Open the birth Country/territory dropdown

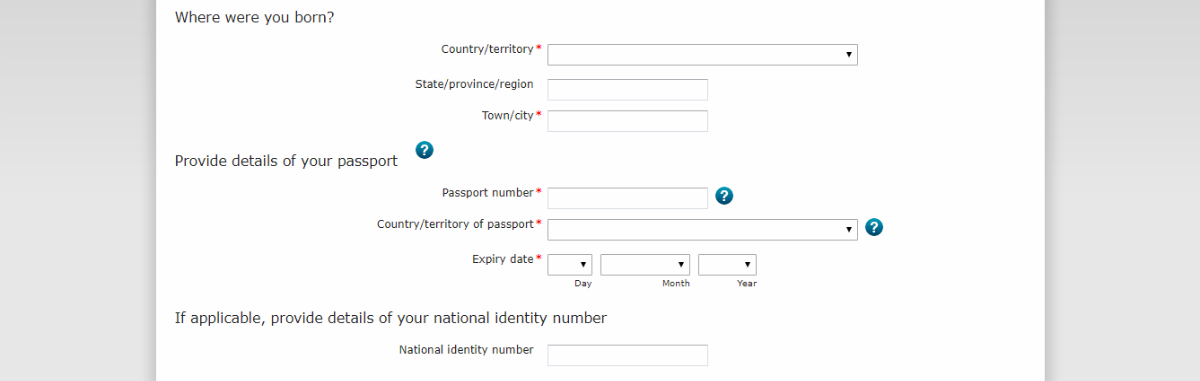(702, 54)
